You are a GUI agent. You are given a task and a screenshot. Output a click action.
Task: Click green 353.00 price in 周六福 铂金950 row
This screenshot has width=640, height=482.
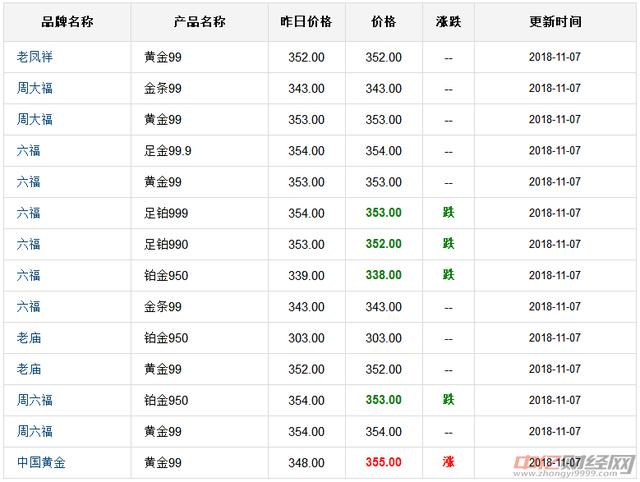pos(384,400)
